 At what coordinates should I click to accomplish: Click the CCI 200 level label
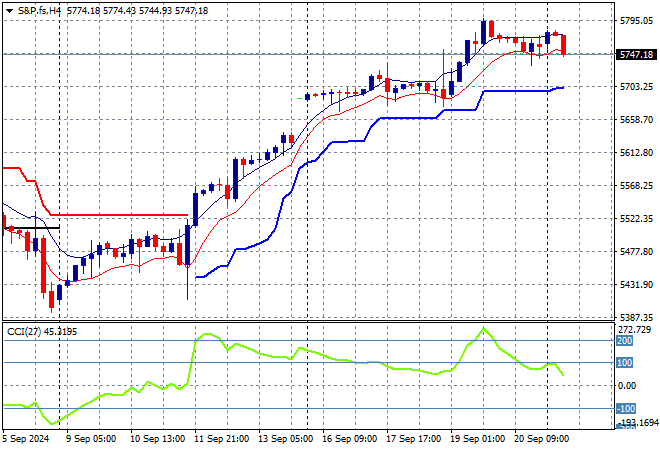tap(626, 341)
